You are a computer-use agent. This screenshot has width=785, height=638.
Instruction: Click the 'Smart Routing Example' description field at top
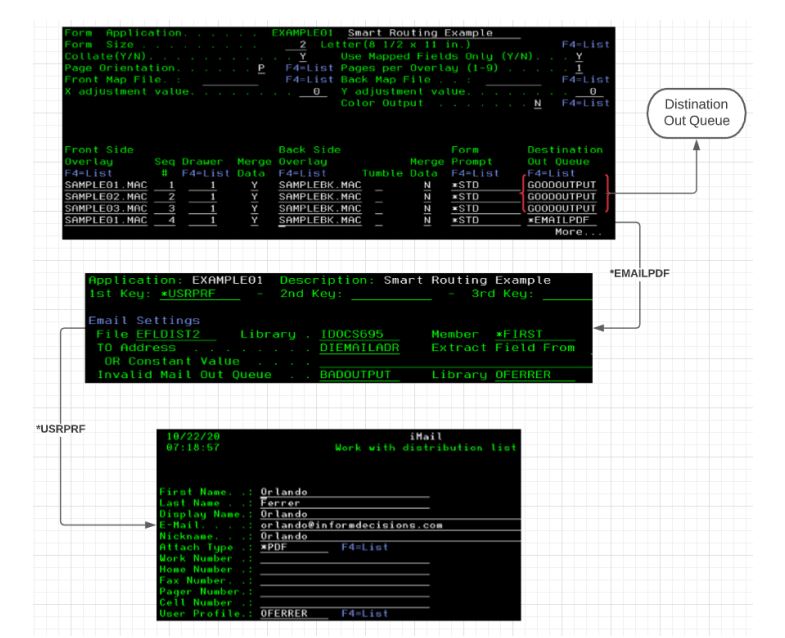pyautogui.click(x=434, y=33)
